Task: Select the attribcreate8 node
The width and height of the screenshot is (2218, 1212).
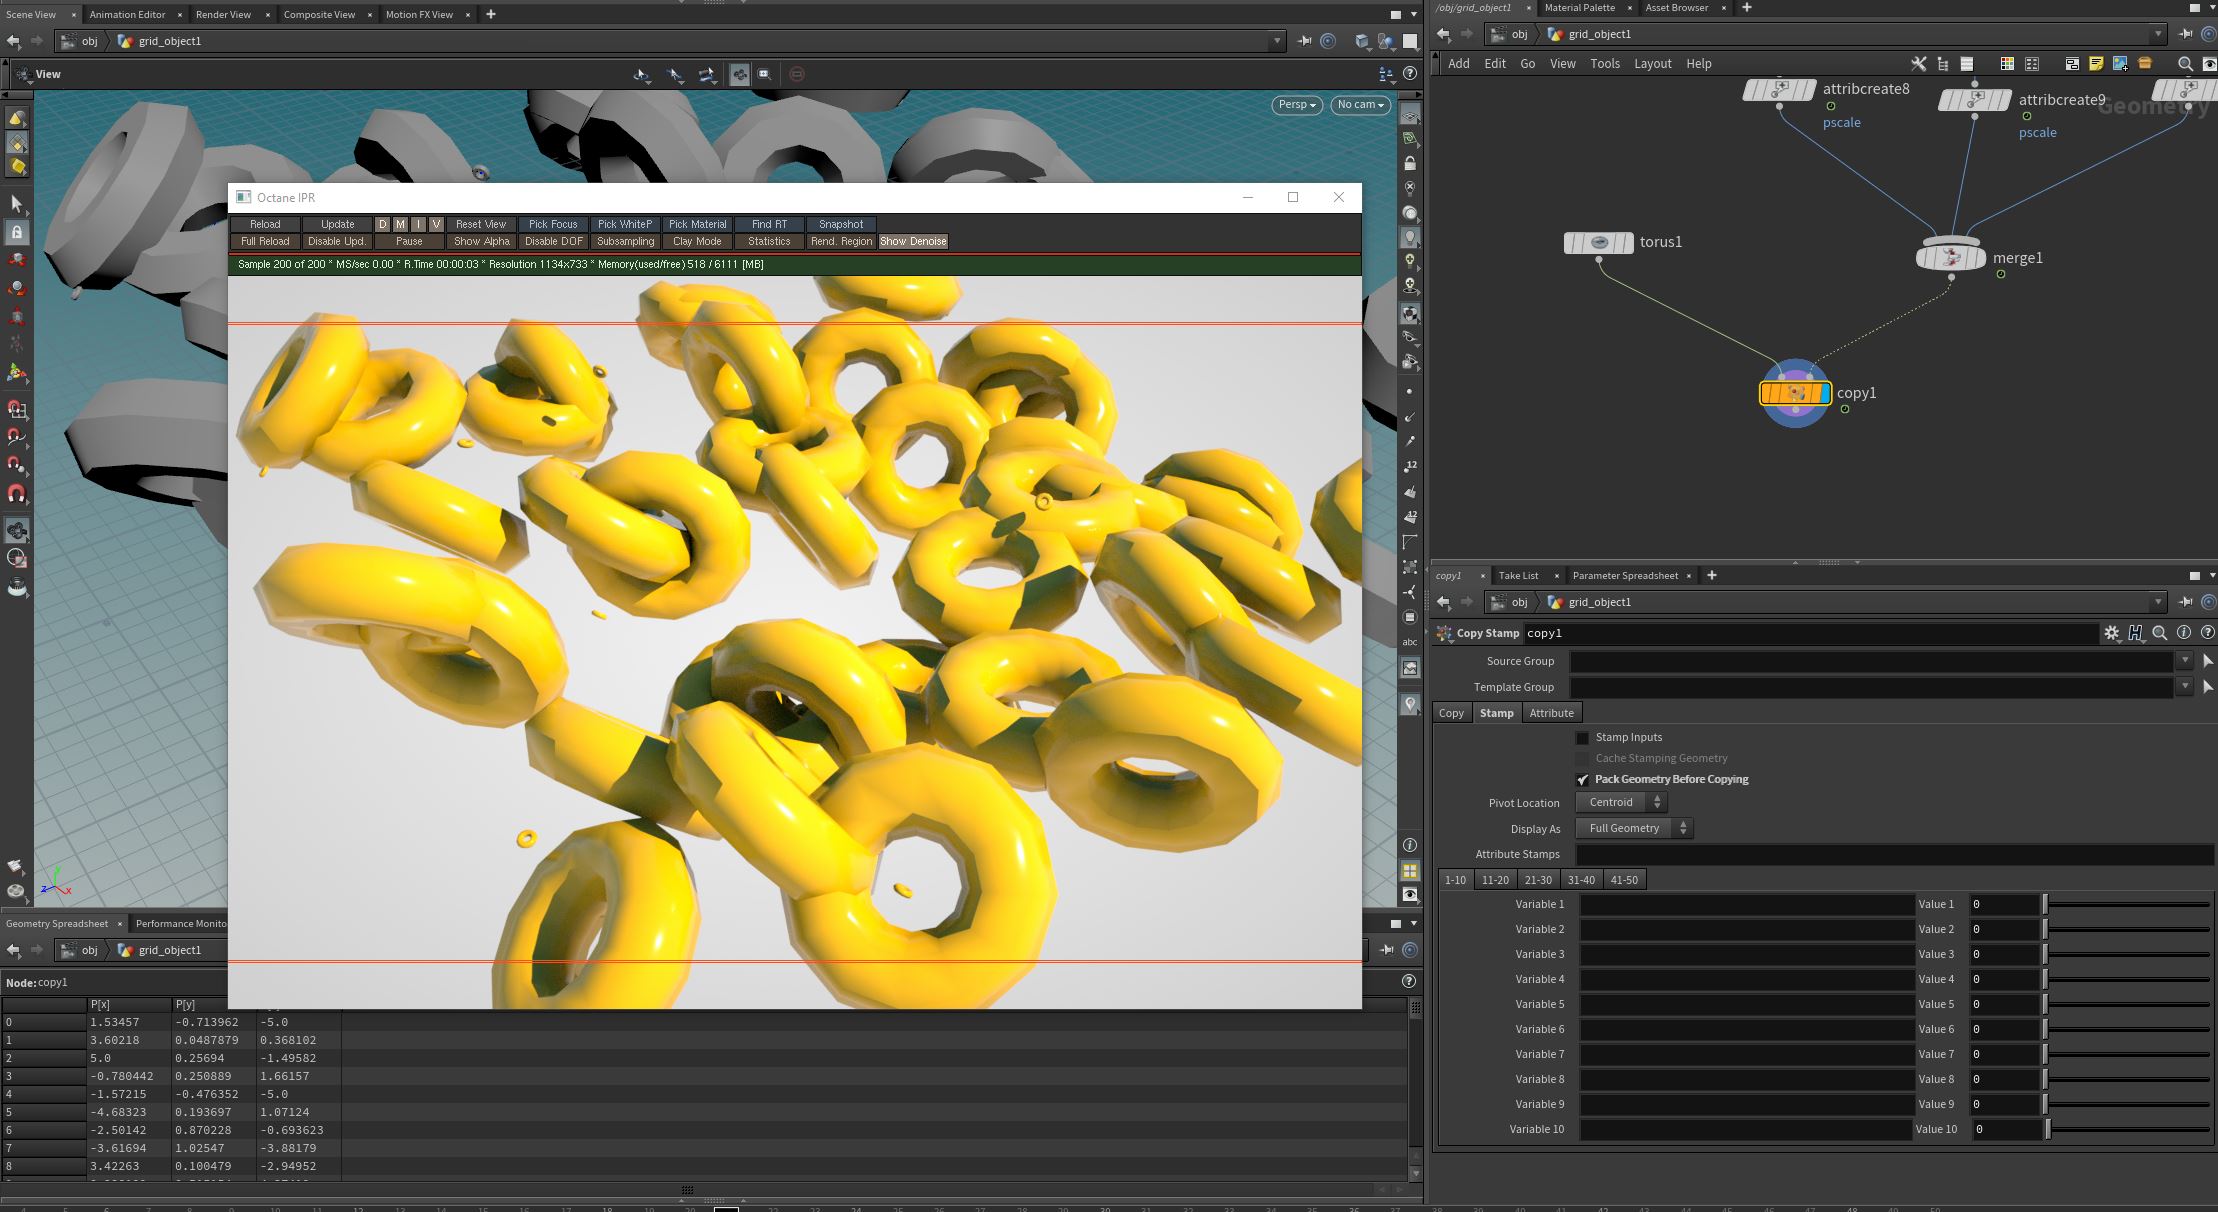Action: pyautogui.click(x=1779, y=90)
